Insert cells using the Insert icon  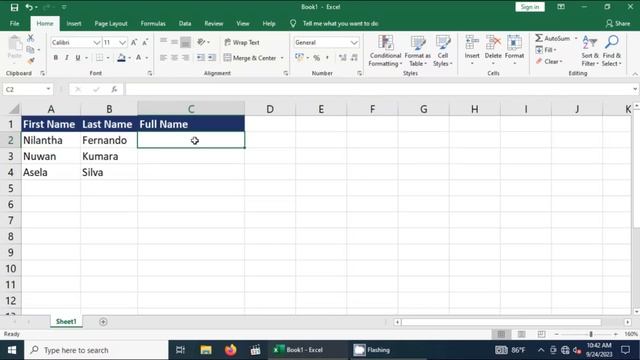pos(472,42)
